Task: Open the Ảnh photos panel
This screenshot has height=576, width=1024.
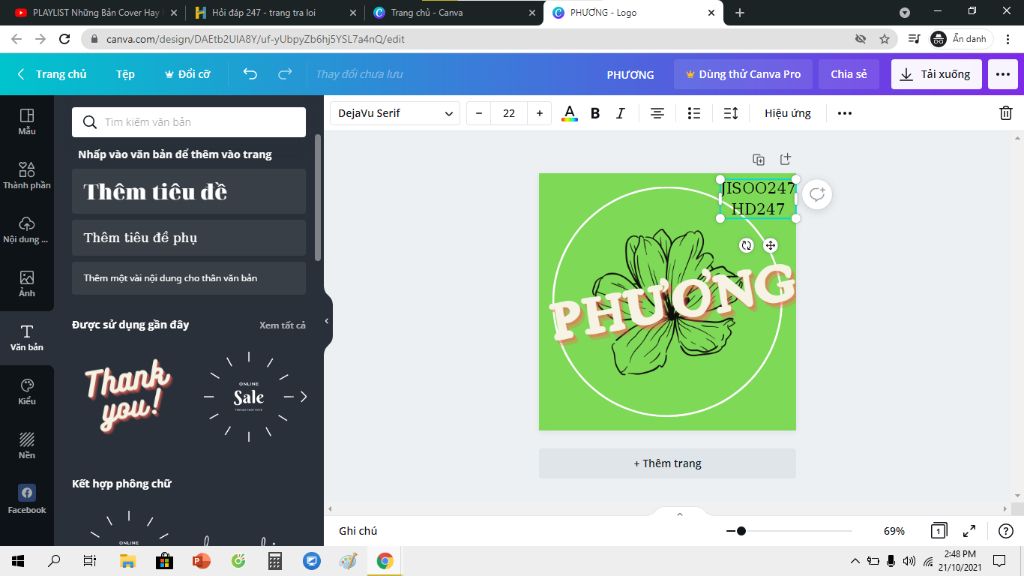Action: [x=27, y=283]
